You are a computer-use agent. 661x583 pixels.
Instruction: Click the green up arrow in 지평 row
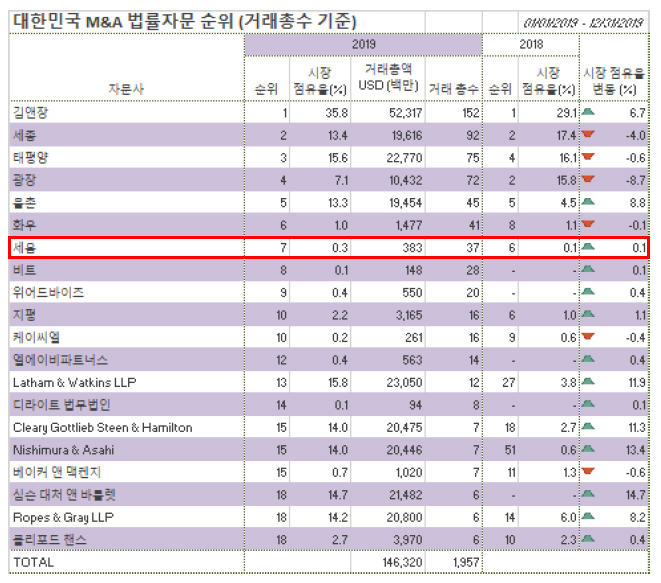coord(588,314)
